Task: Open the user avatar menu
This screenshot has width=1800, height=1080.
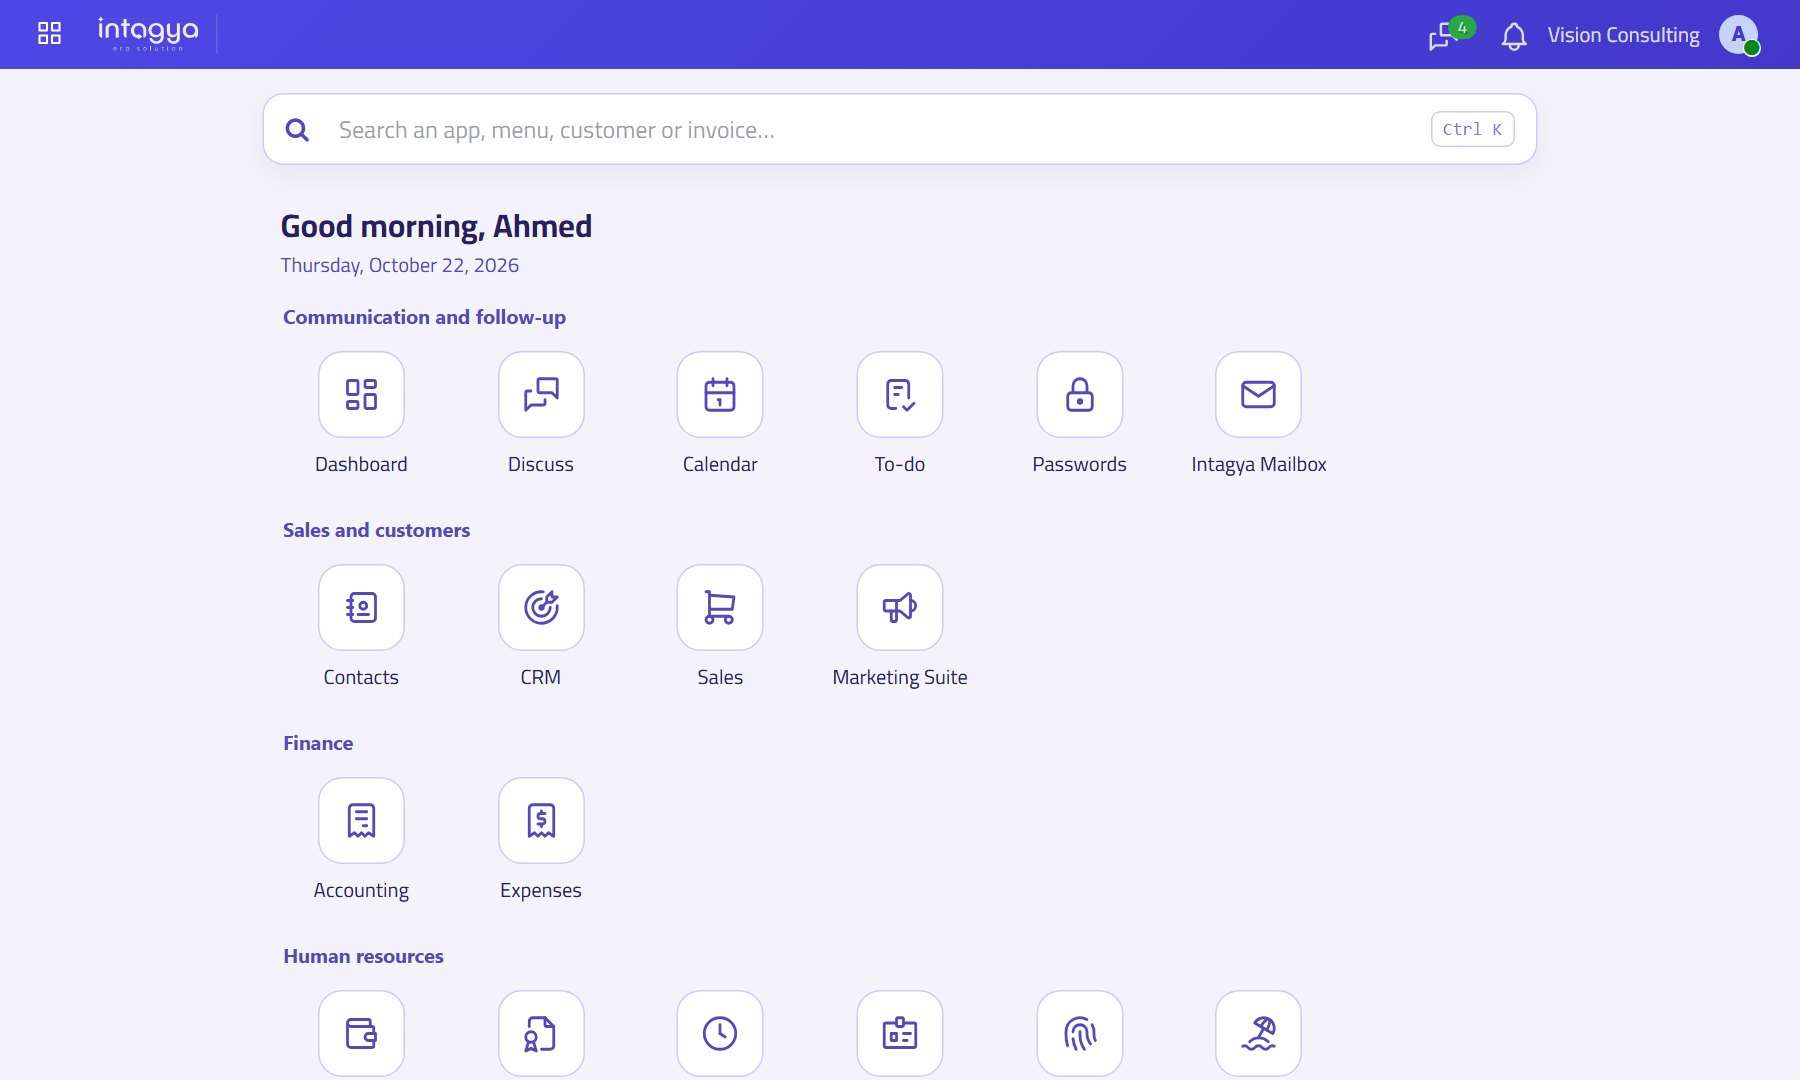Action: coord(1739,35)
